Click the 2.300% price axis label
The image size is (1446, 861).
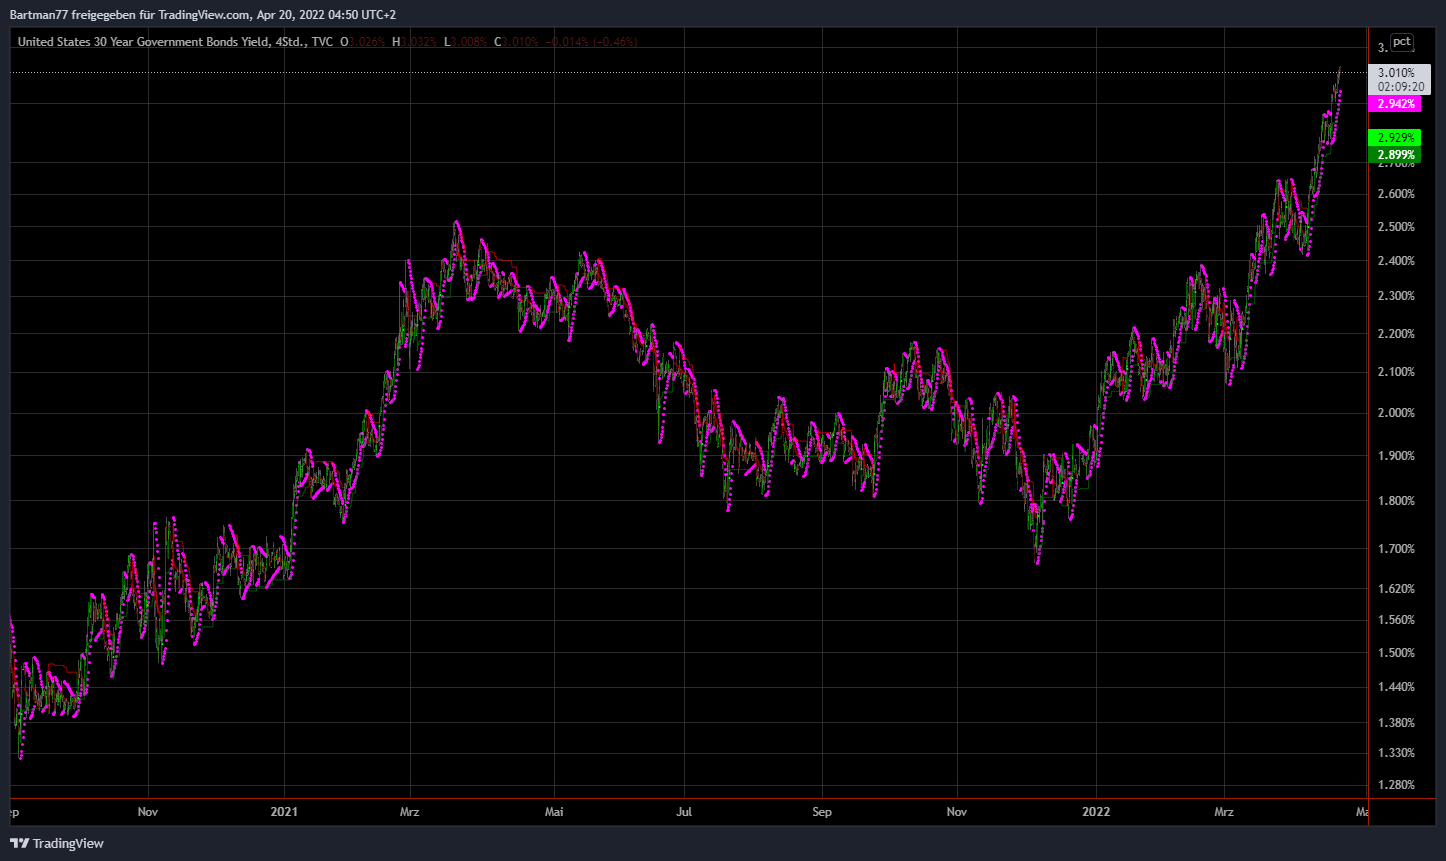(1396, 296)
